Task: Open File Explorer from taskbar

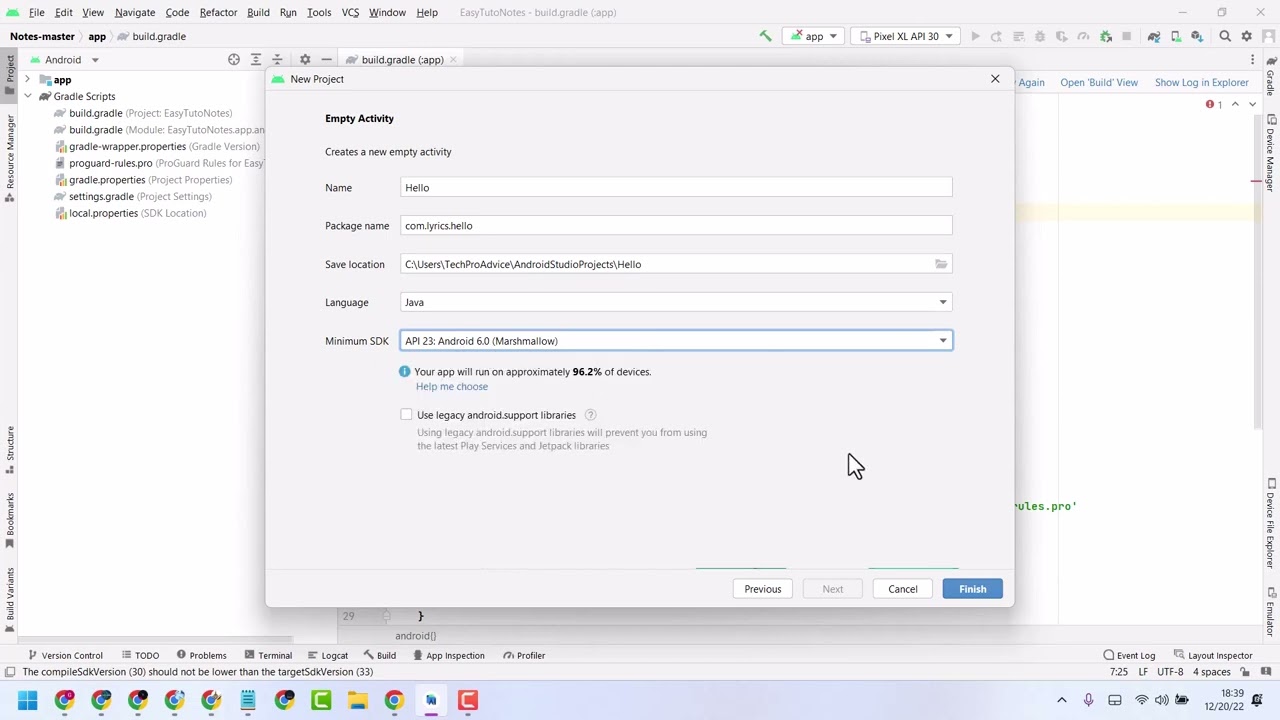Action: (x=357, y=701)
